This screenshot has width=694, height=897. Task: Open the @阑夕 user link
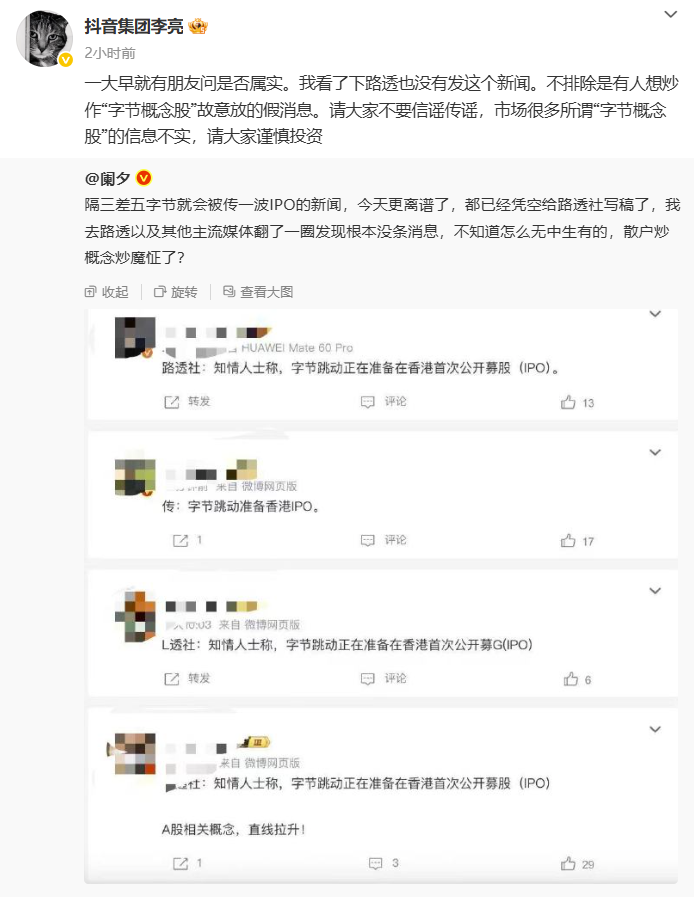108,178
